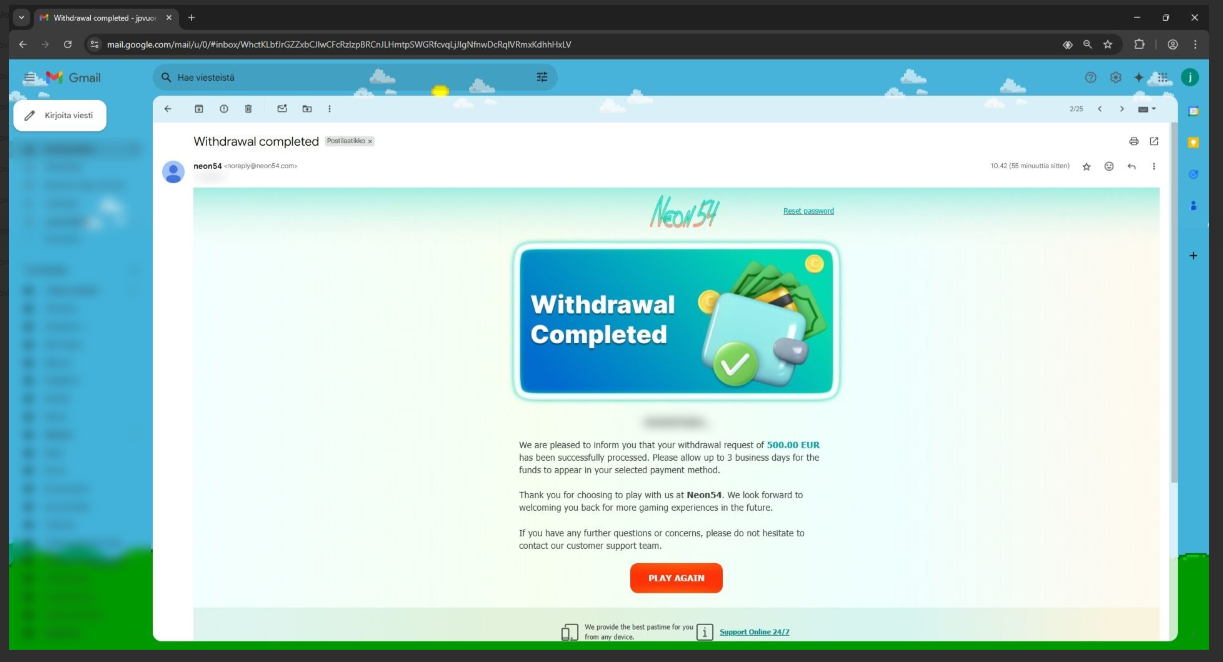
Task: Open the tab search dropdown
Action: (x=21, y=18)
